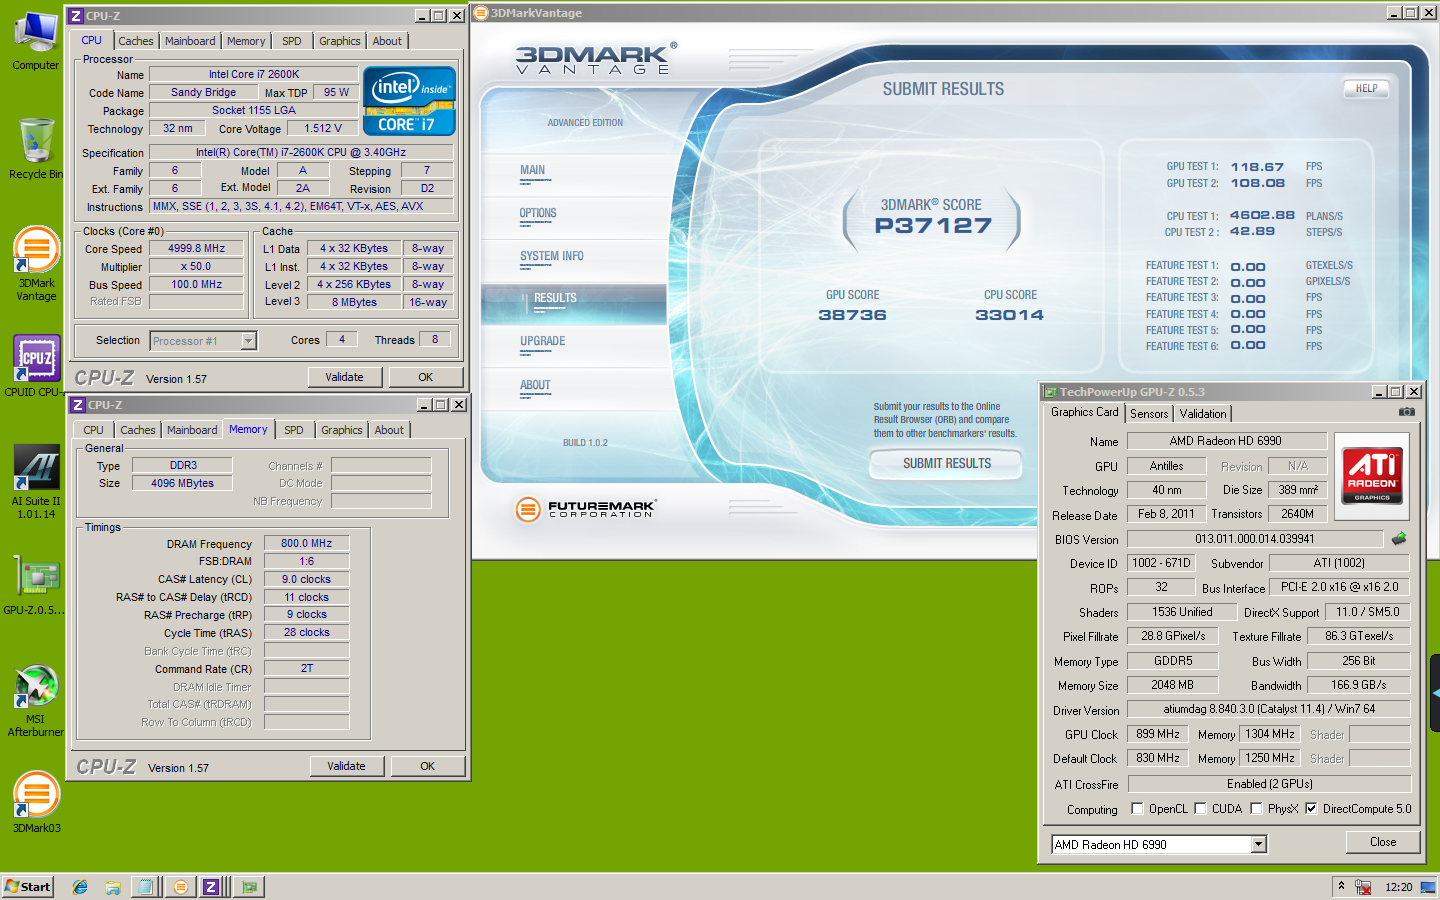Click the Futuremark Corporation logo
This screenshot has height=900, width=1440.
tap(587, 509)
